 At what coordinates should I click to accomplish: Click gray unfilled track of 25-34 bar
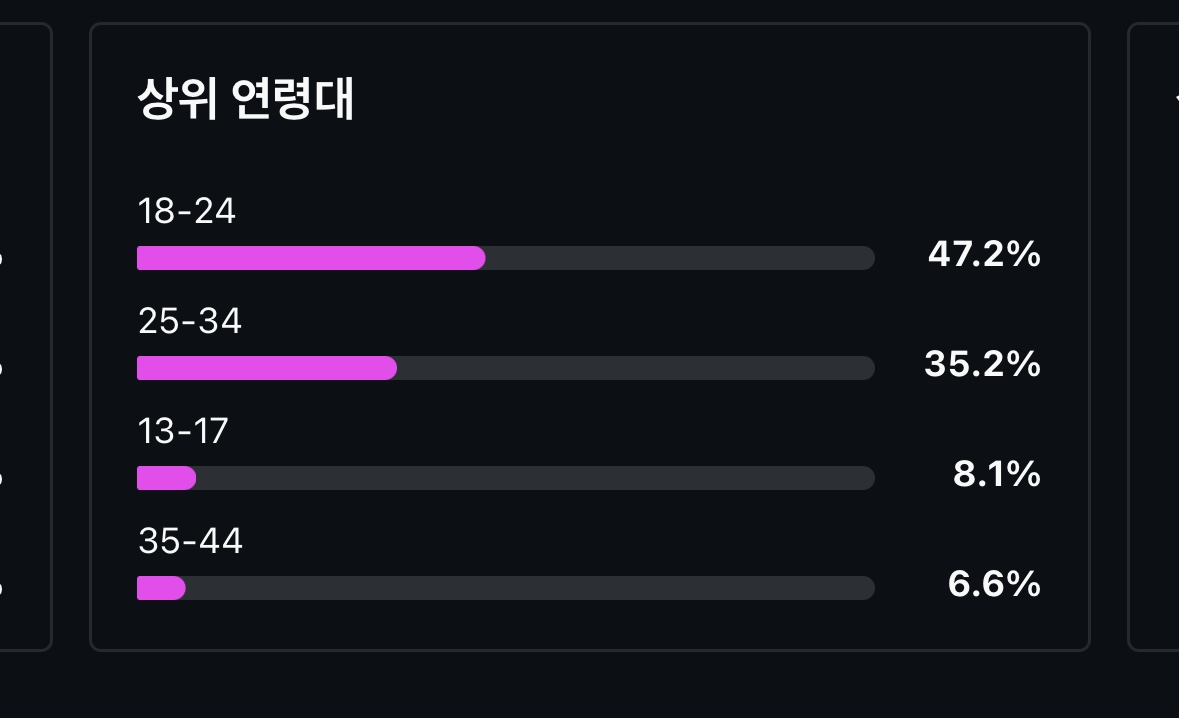635,368
